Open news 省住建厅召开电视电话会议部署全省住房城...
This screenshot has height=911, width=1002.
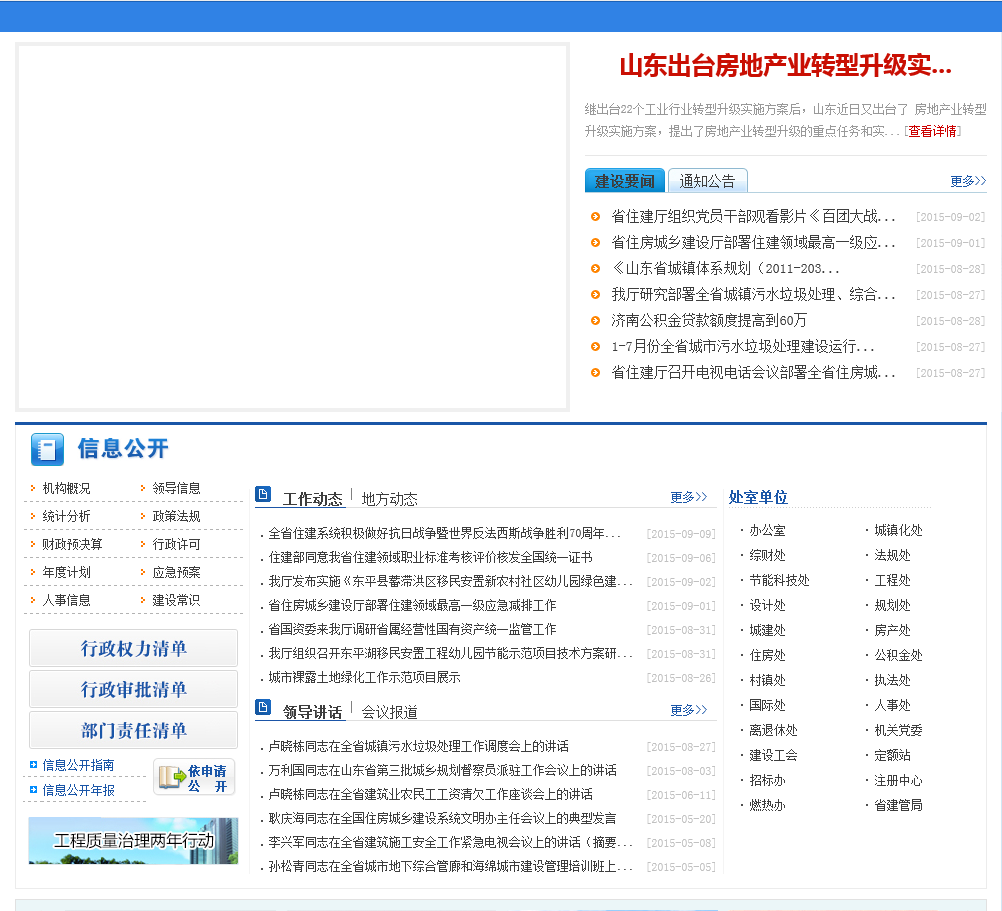pyautogui.click(x=753, y=372)
